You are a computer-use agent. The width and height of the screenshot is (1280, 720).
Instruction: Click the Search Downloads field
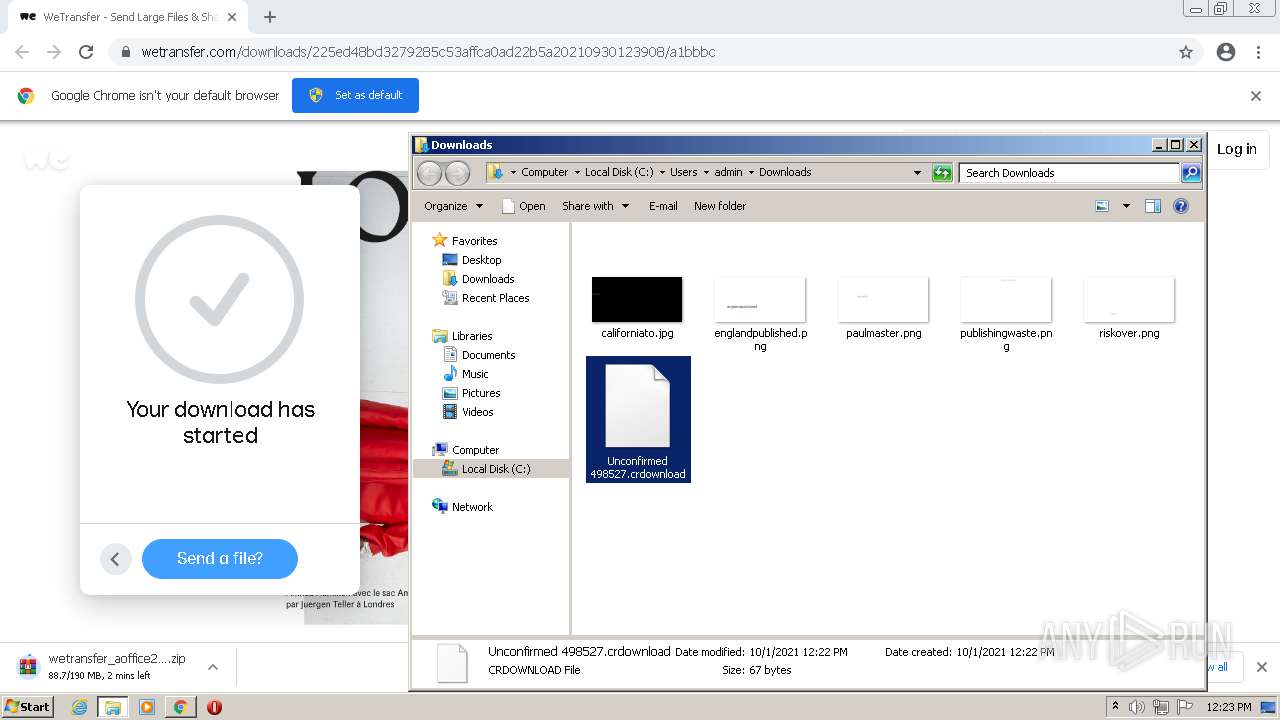click(x=1069, y=173)
